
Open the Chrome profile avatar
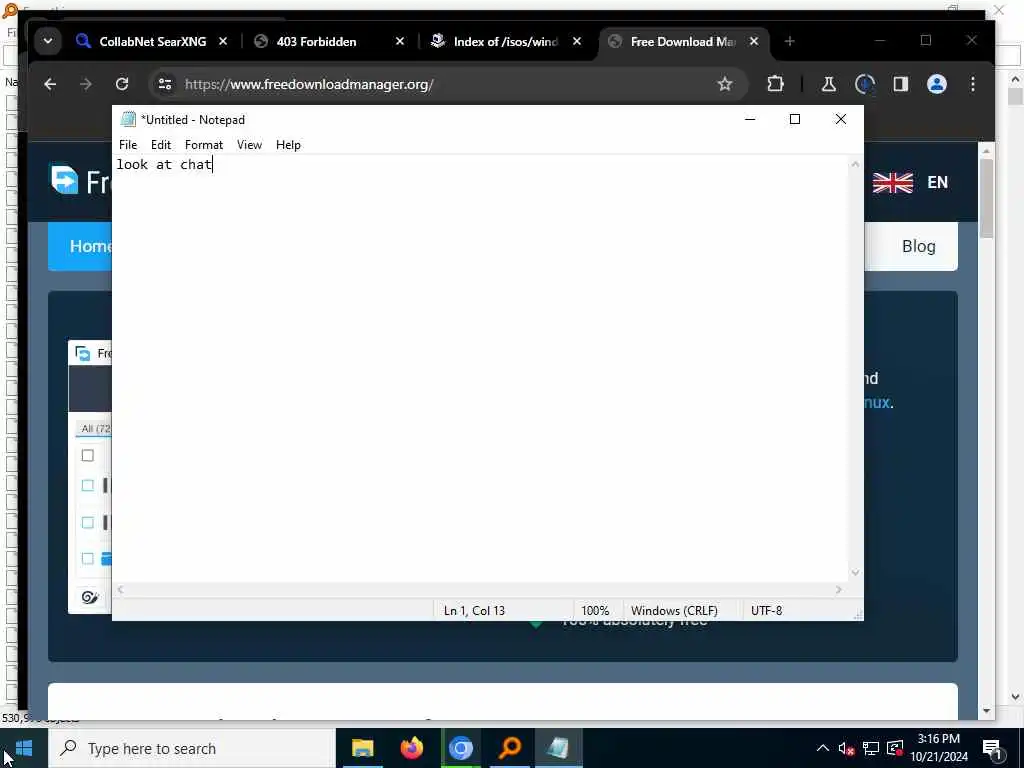click(x=937, y=84)
